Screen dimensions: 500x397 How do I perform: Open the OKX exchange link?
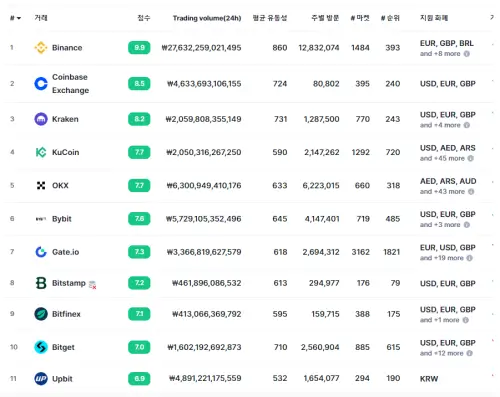coord(60,185)
